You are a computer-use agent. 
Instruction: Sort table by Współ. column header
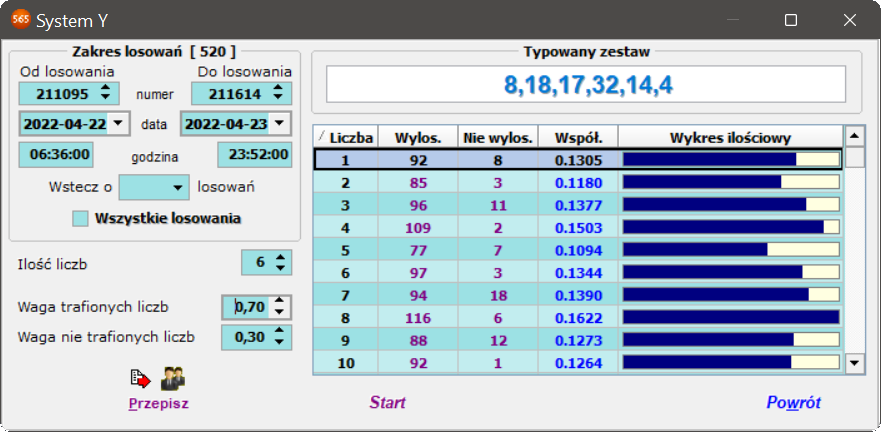[578, 138]
